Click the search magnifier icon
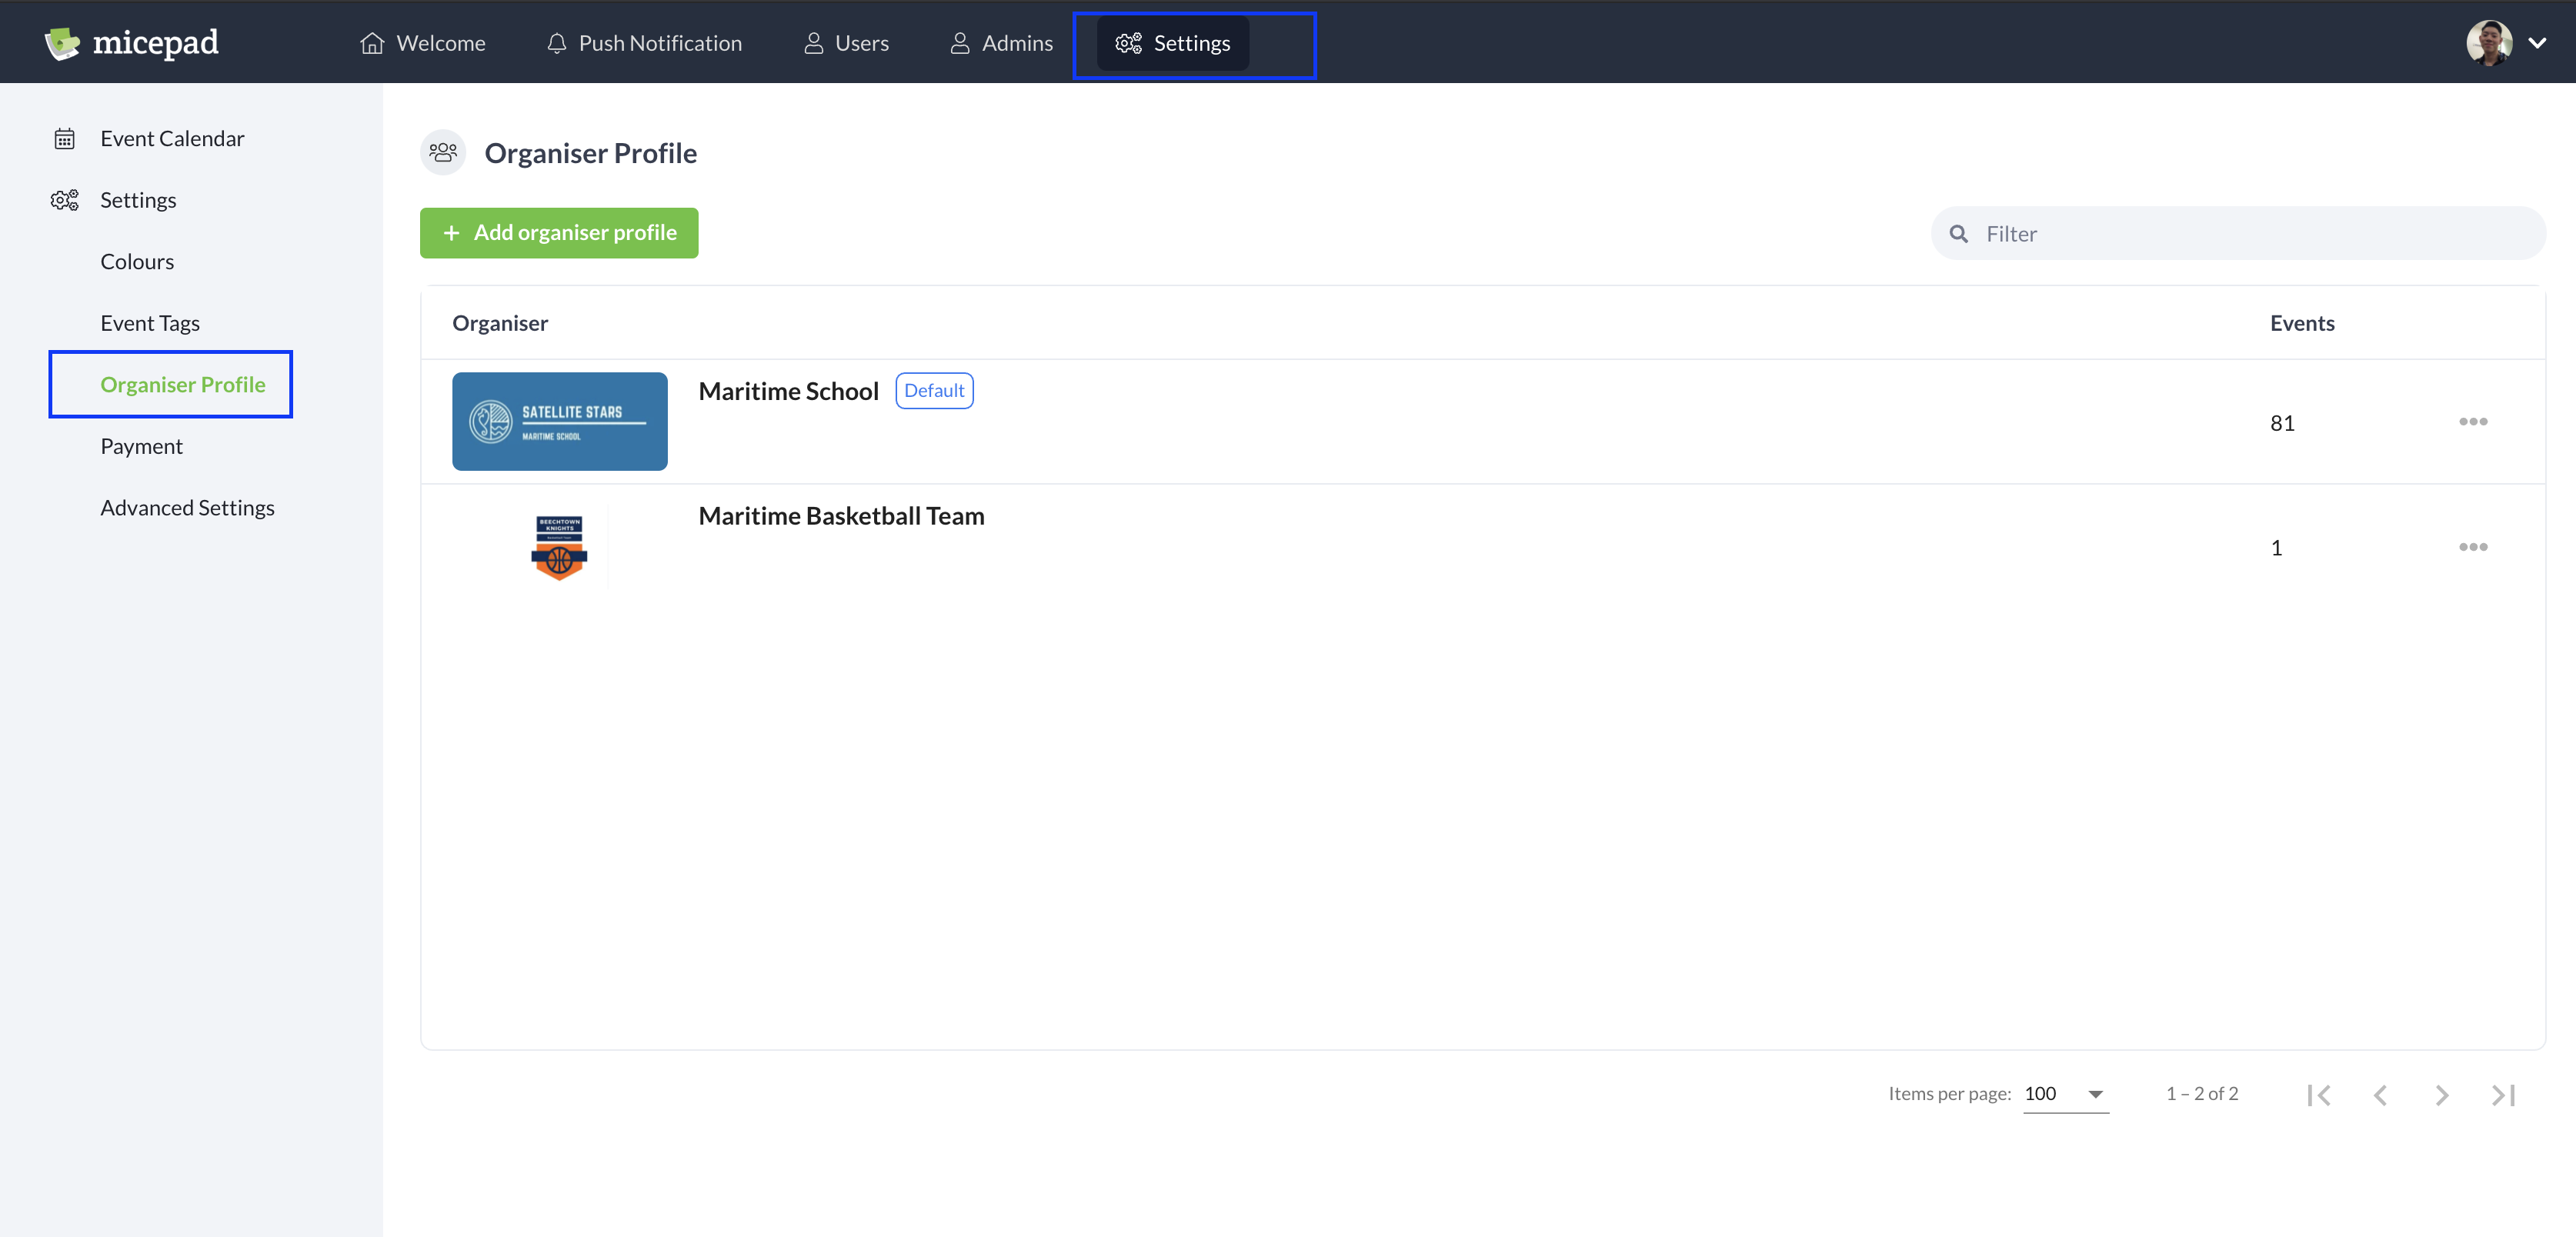The image size is (2576, 1237). [1959, 234]
